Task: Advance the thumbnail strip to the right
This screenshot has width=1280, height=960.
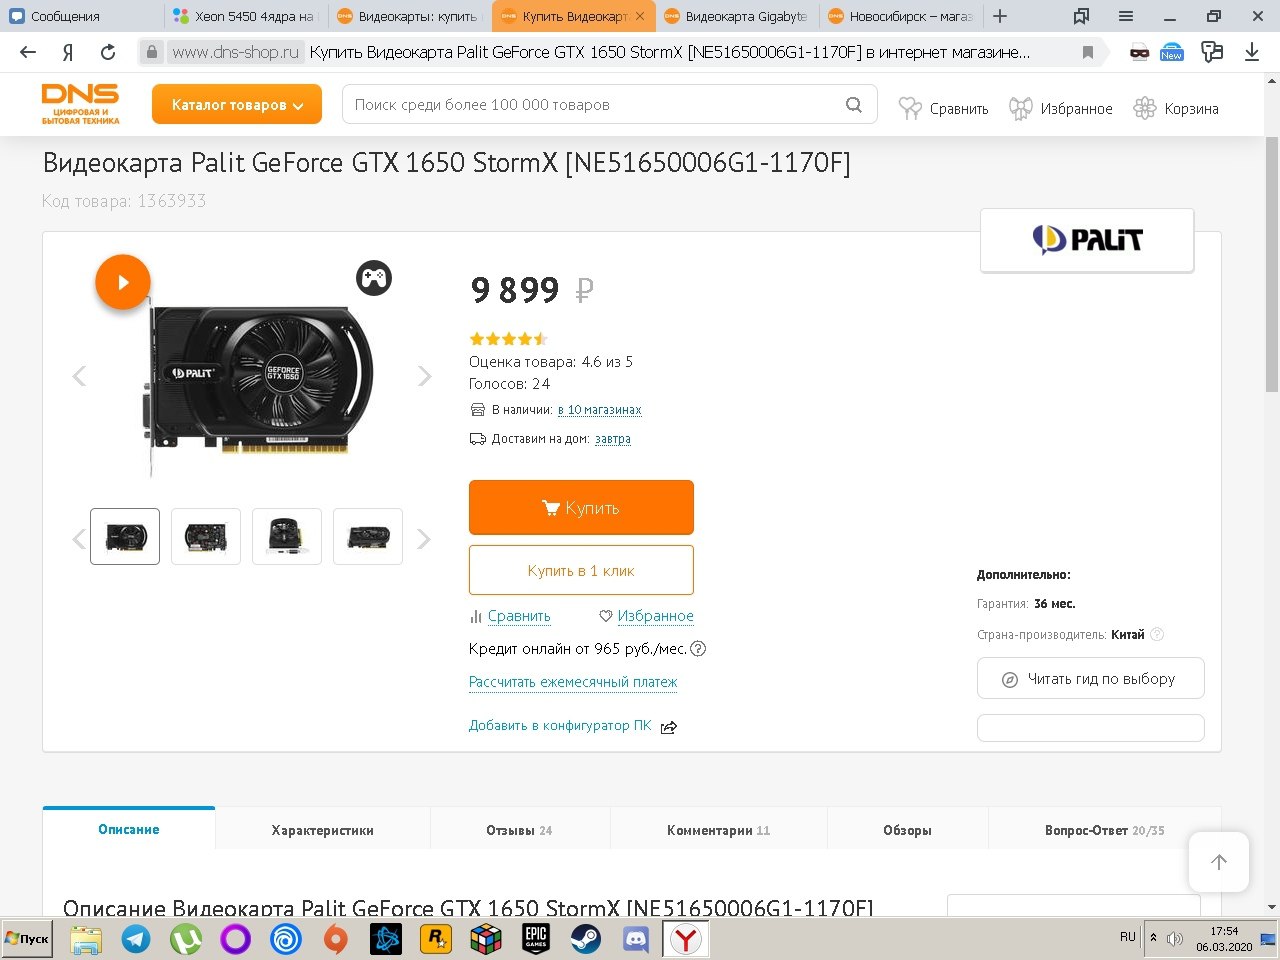Action: 424,539
